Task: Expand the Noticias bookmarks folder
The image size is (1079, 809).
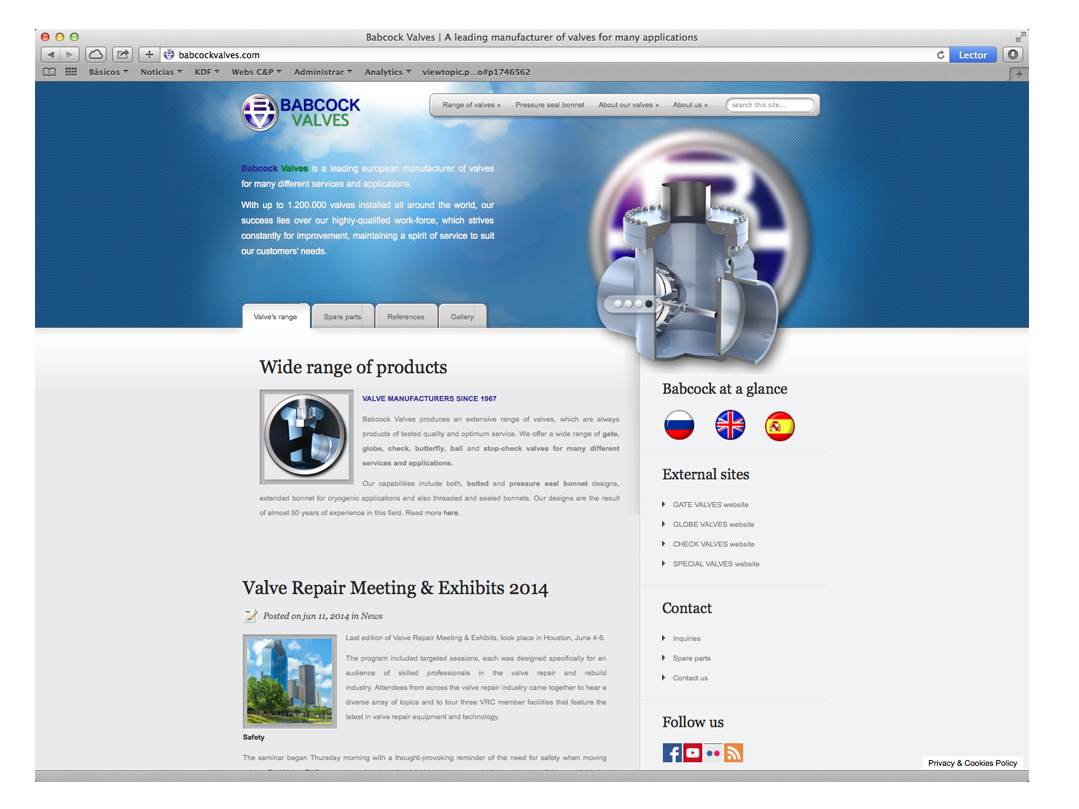Action: (x=161, y=72)
